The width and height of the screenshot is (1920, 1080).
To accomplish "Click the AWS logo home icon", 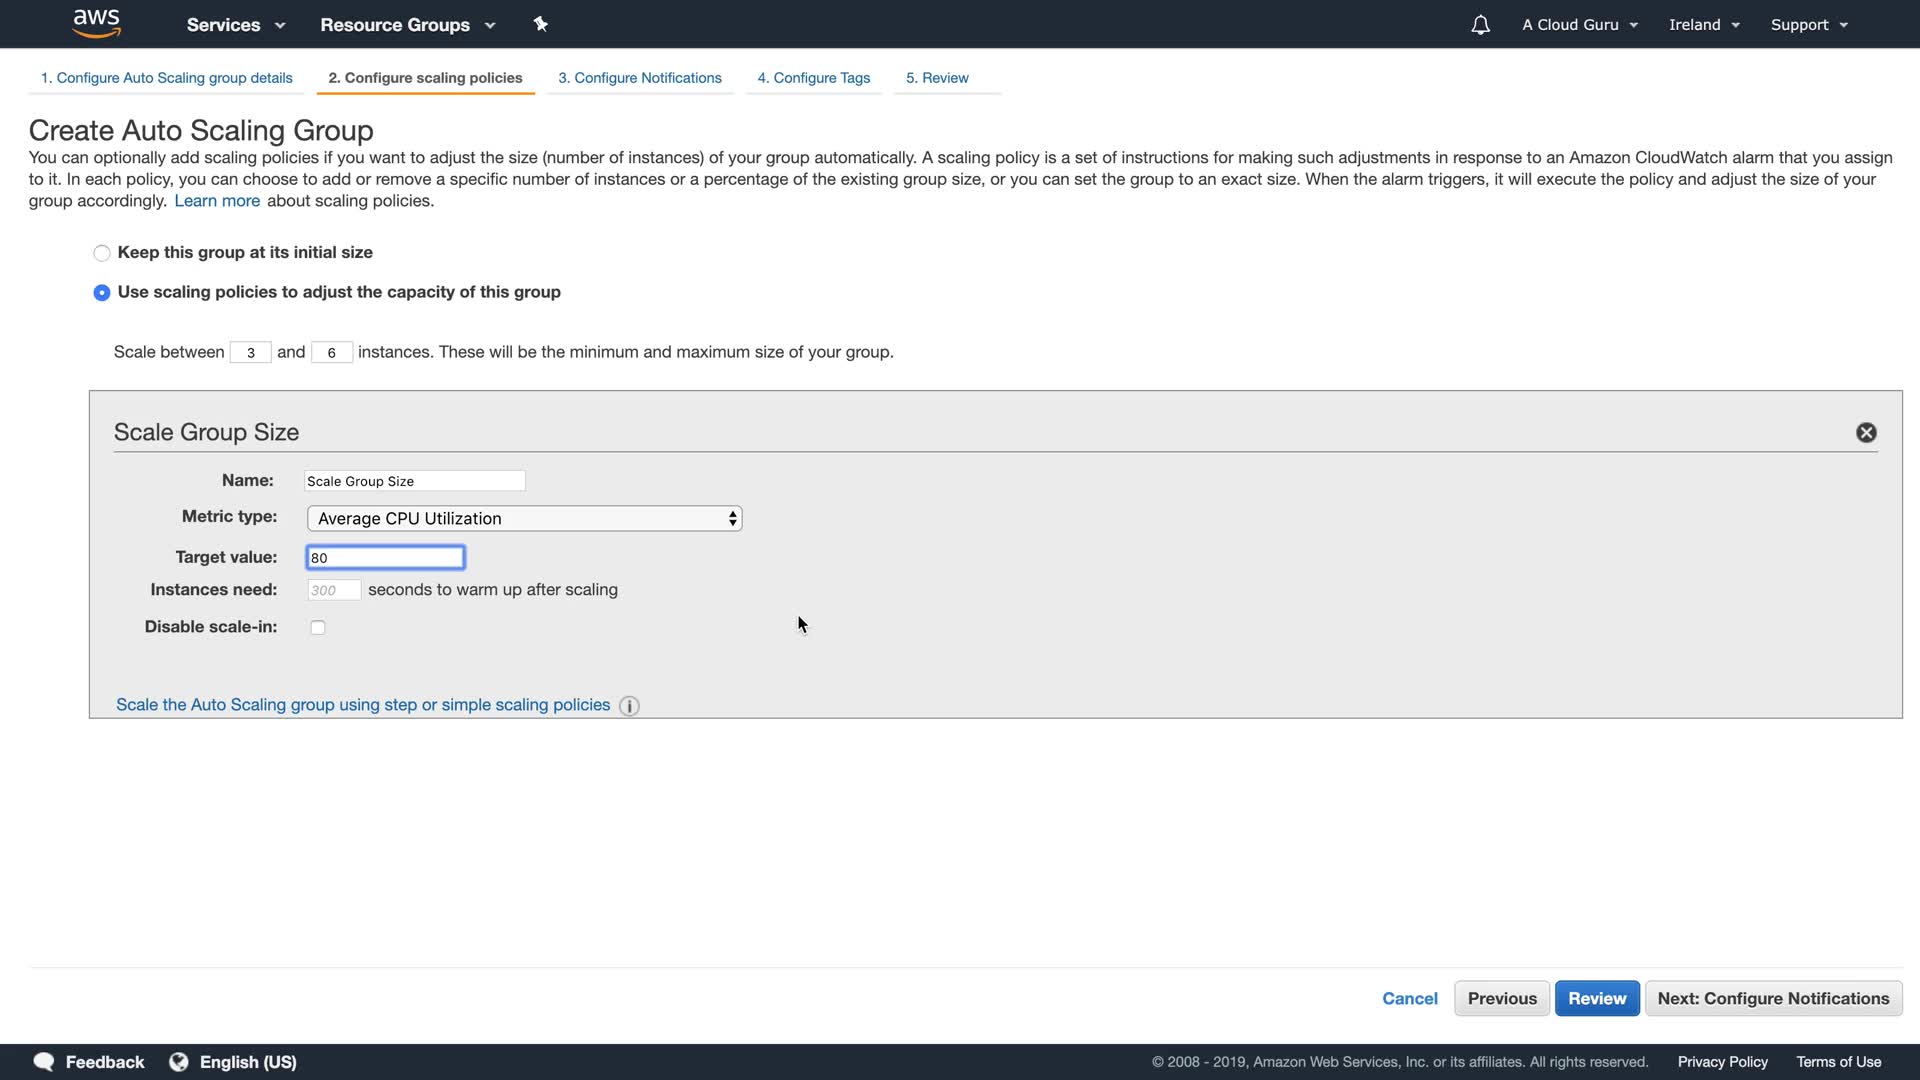I will [x=97, y=23].
